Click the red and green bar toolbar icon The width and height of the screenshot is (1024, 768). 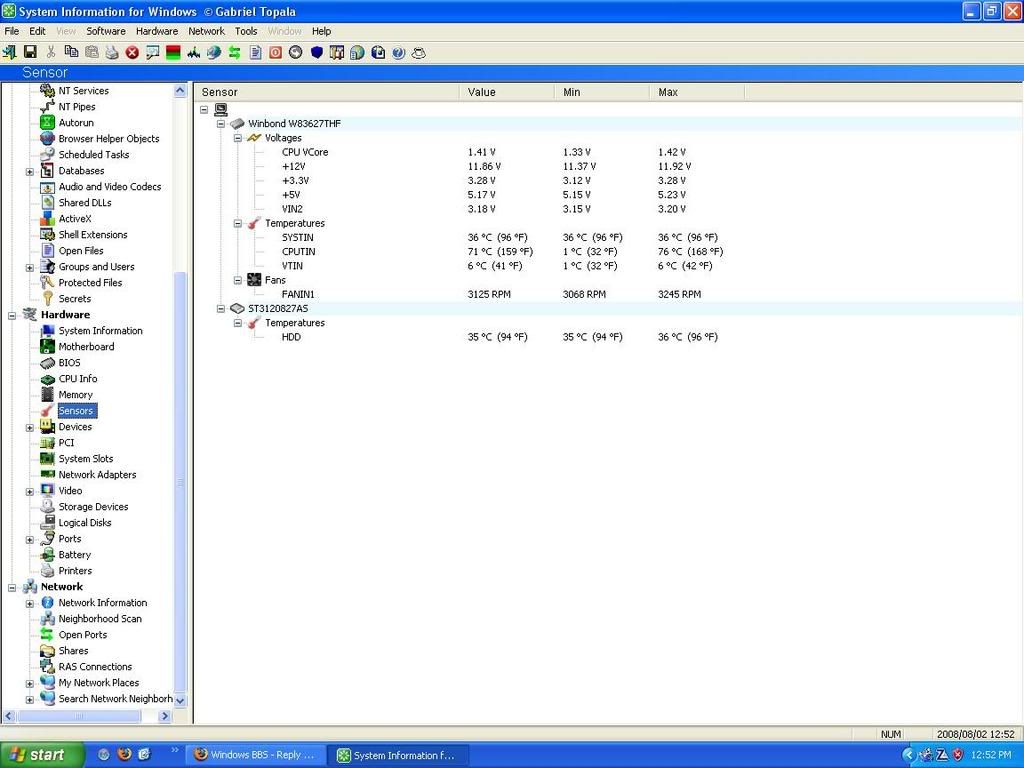tap(173, 53)
